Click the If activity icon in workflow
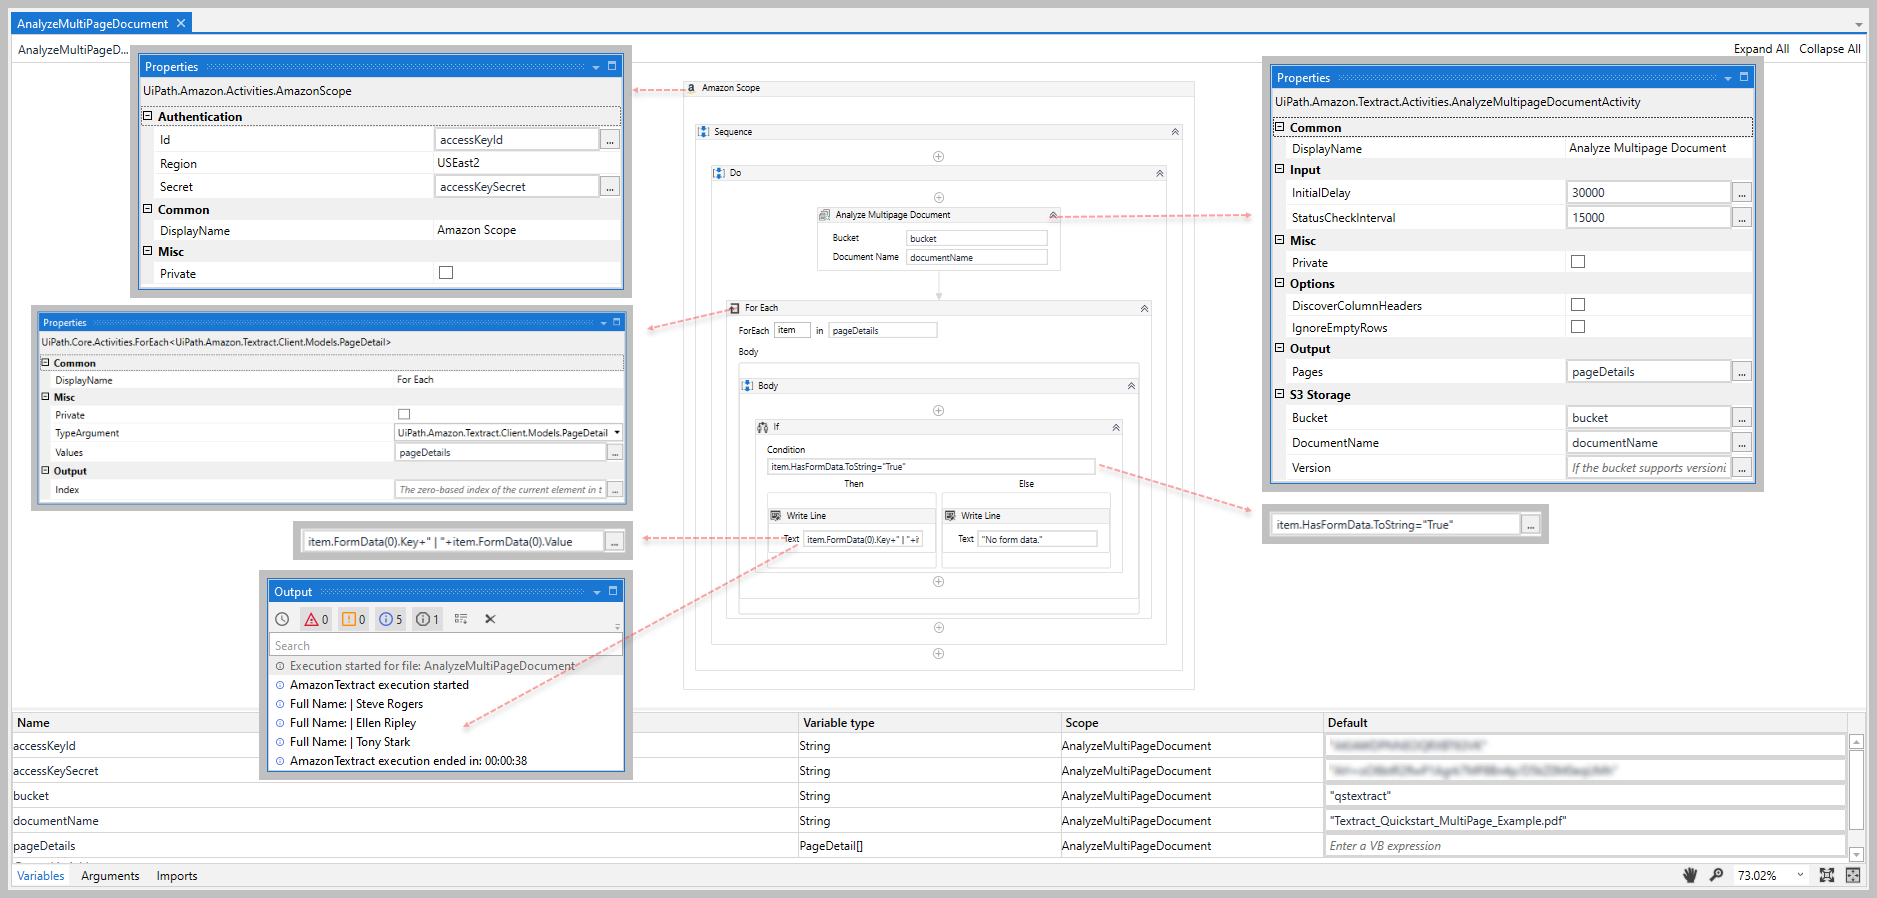 click(x=763, y=427)
